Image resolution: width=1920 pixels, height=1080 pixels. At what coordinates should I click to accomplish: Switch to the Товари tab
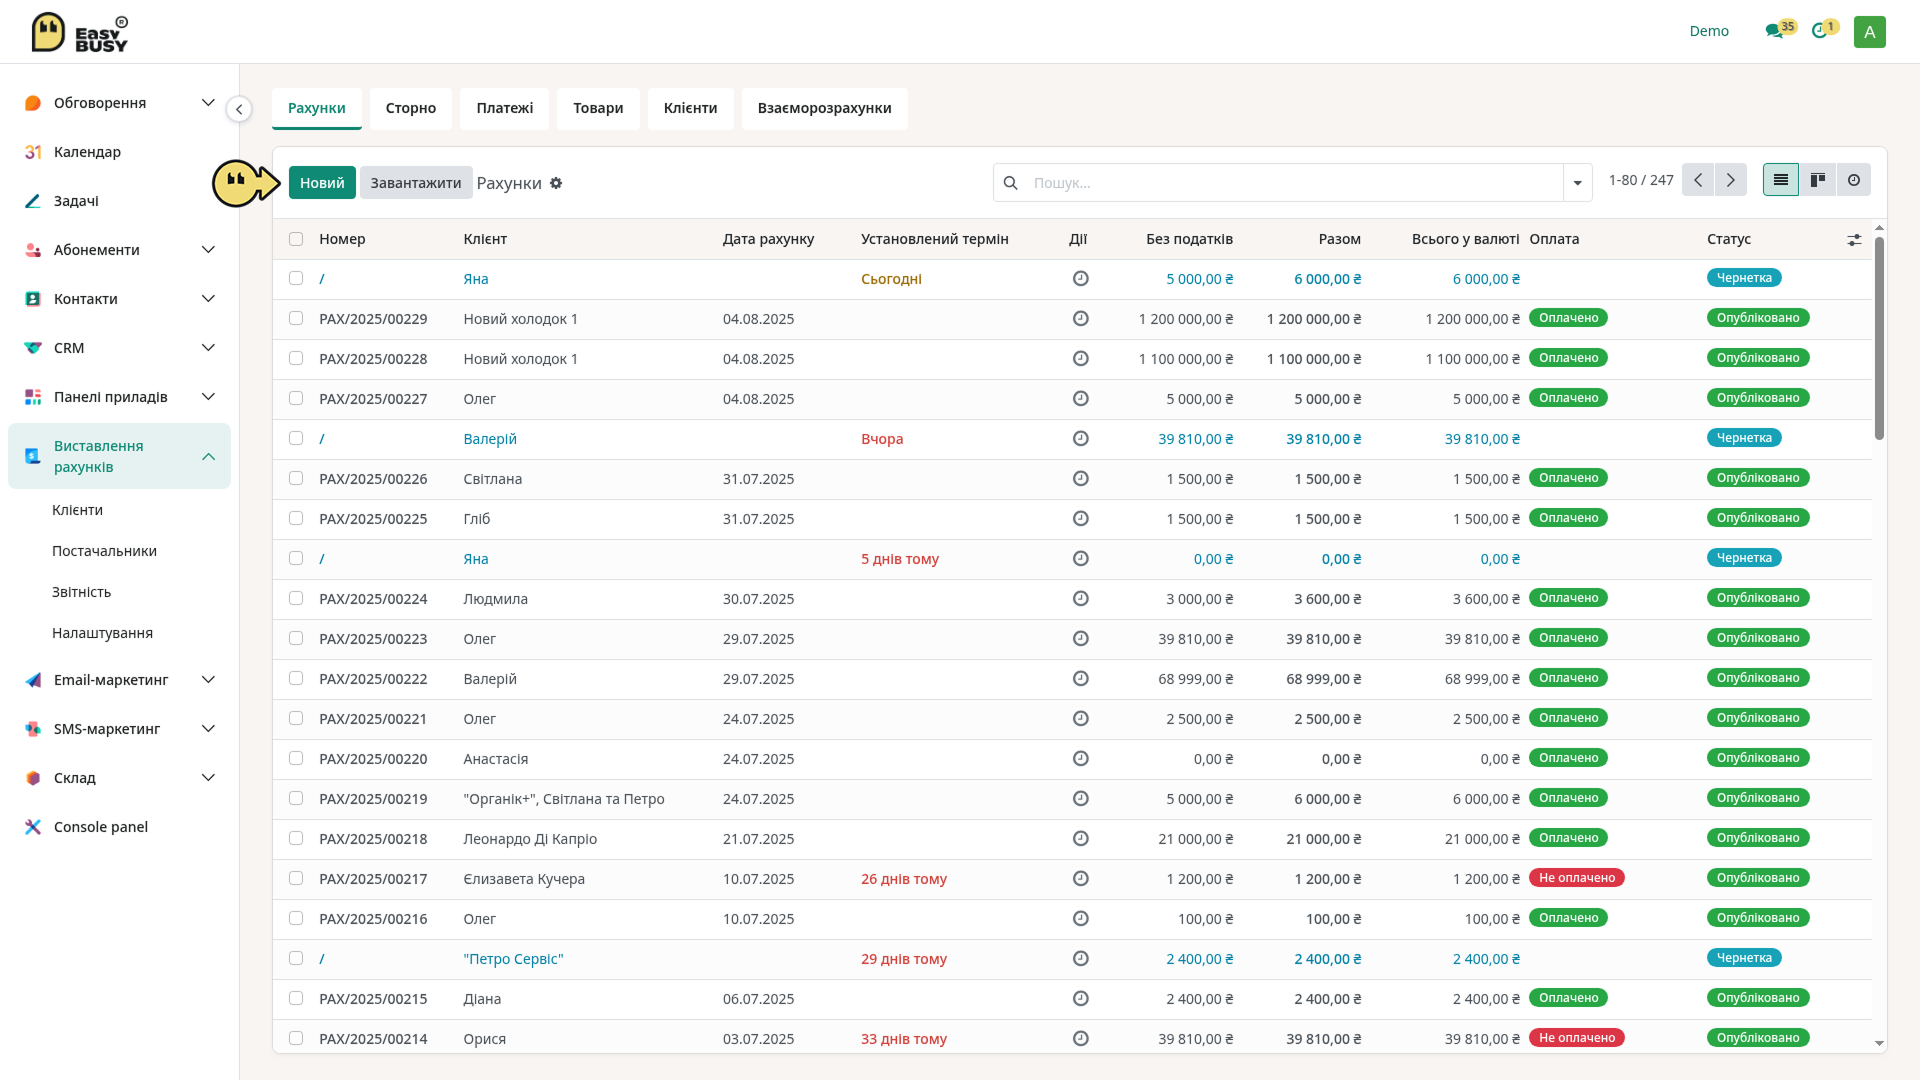point(598,108)
